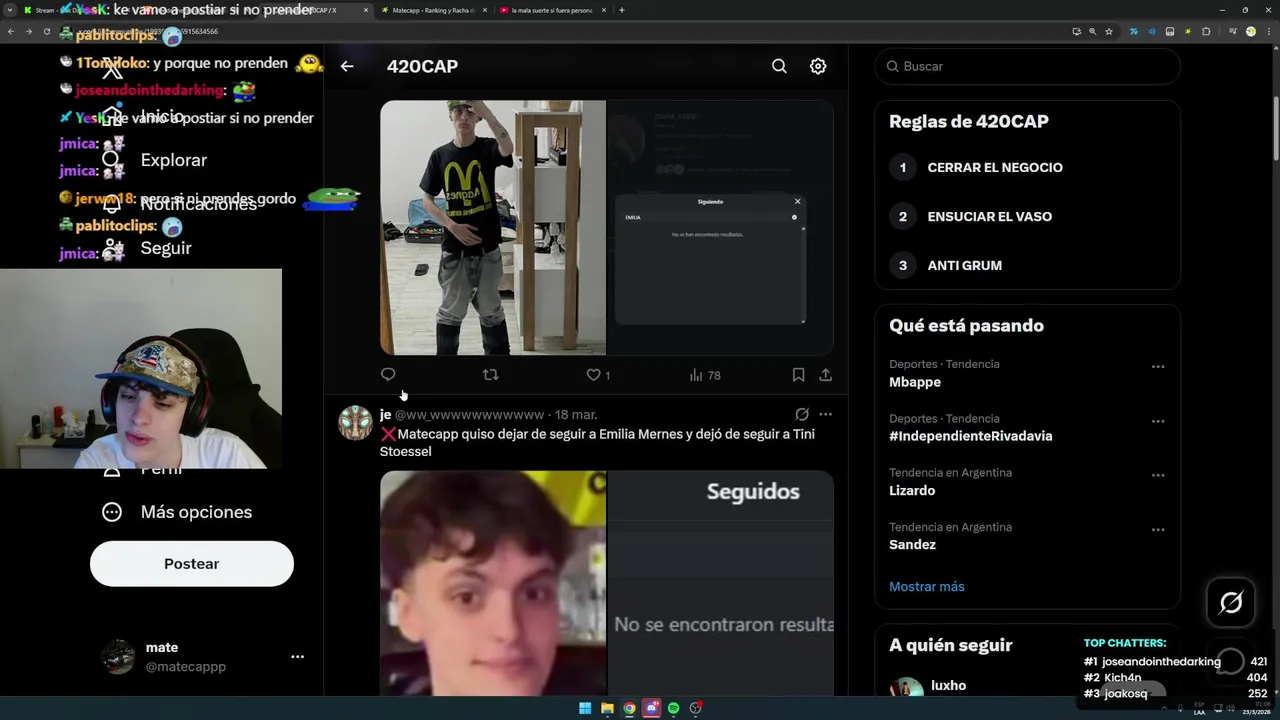Image resolution: width=1280 pixels, height=720 pixels.
Task: Open options for Lizardo trend
Action: (1158, 475)
